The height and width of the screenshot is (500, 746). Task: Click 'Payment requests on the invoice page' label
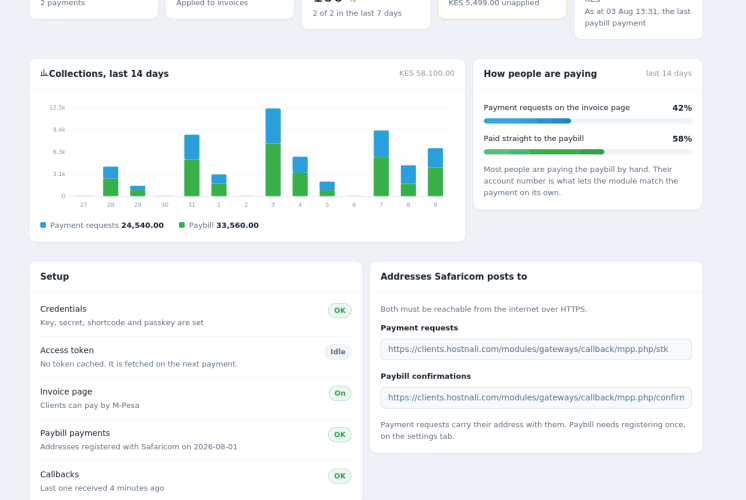557,108
